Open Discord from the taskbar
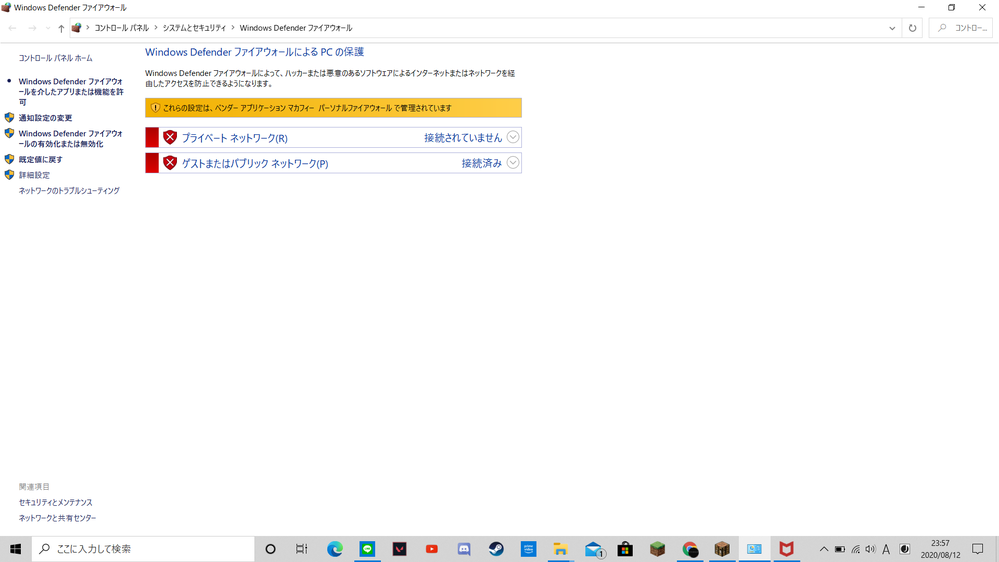Viewport: 999px width, 562px height. [x=464, y=549]
